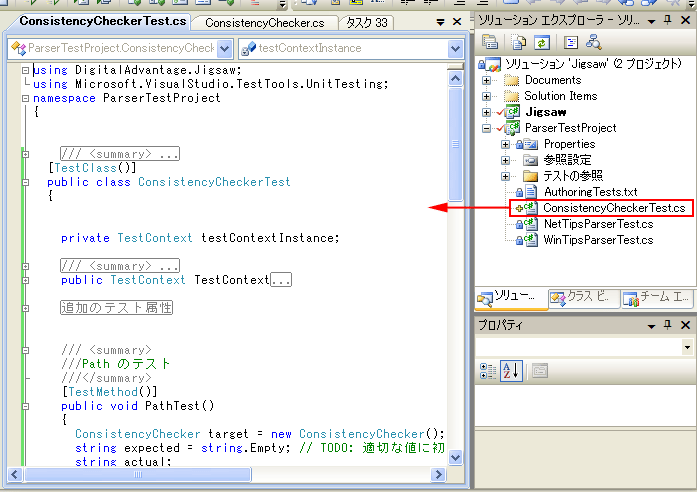Close the active editor document
697x492 pixels.
coord(457,22)
